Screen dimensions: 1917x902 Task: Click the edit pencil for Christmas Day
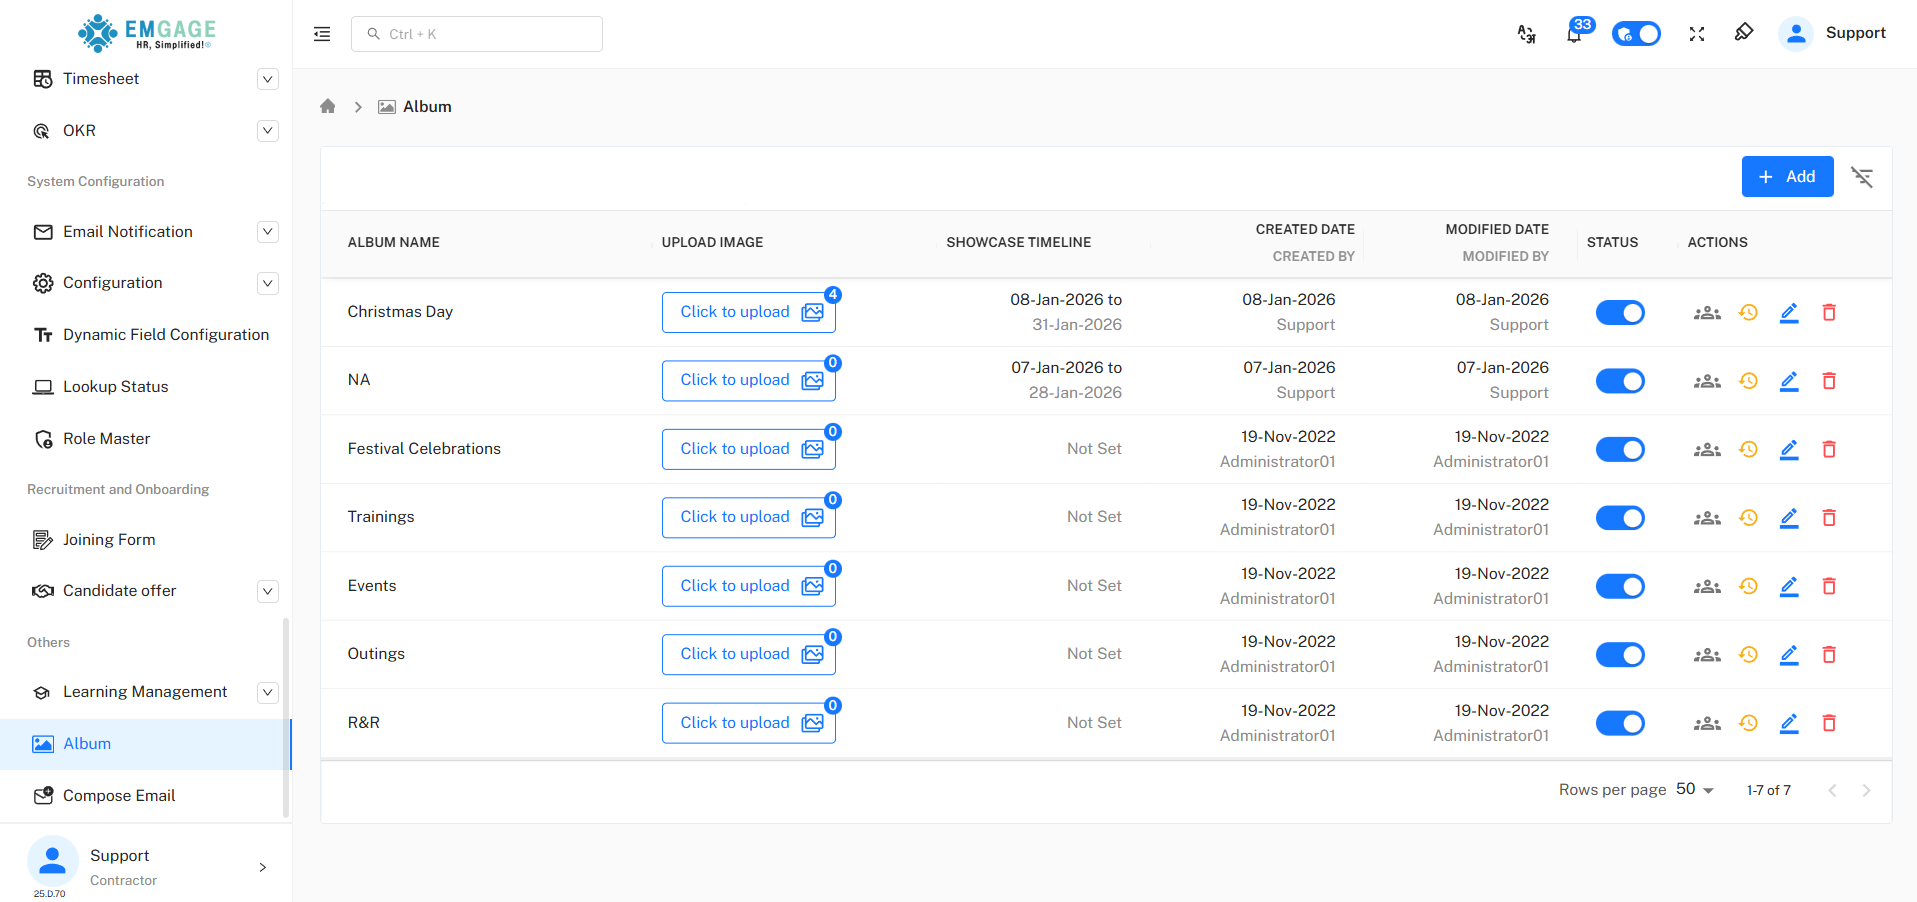[1789, 313]
